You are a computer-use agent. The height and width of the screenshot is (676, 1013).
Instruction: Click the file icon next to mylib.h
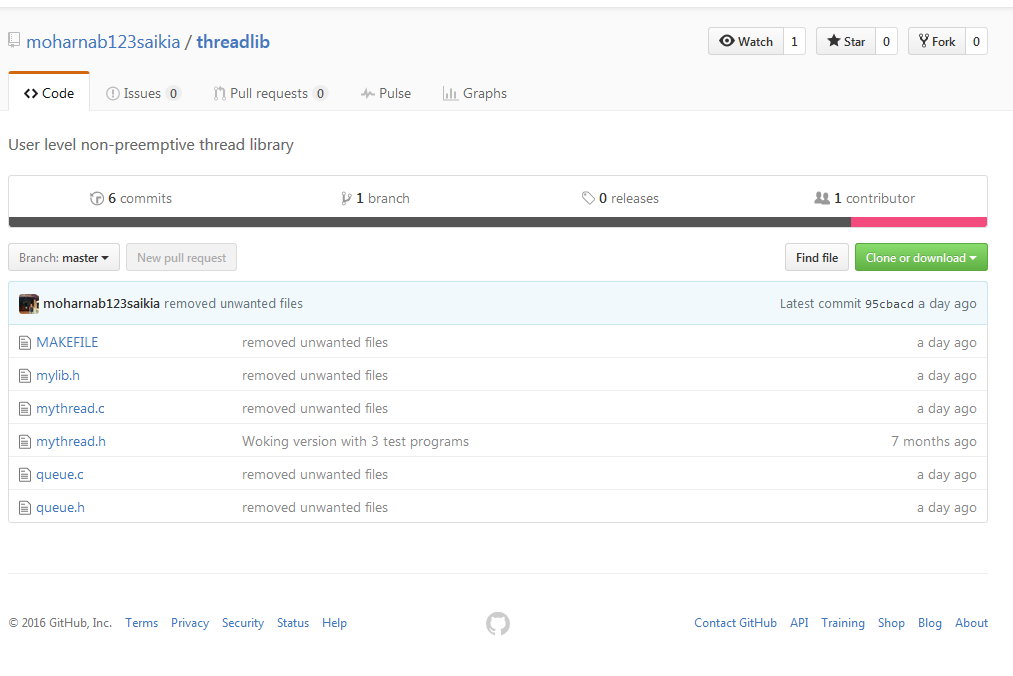[25, 375]
